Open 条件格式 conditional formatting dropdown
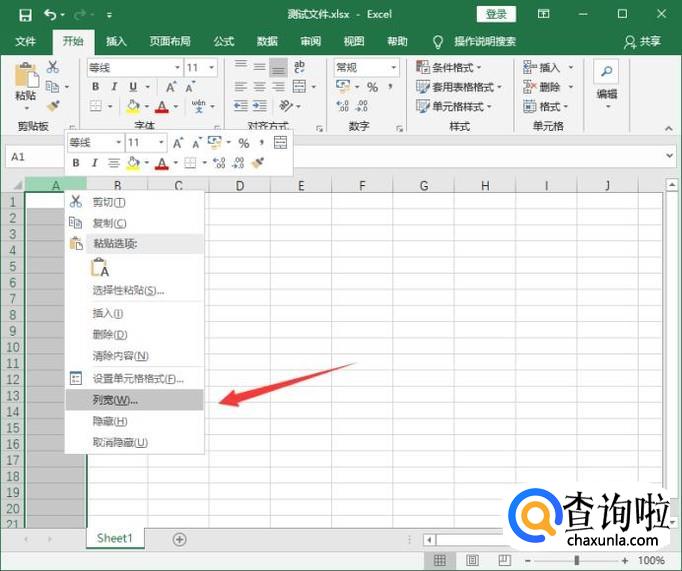The height and width of the screenshot is (571, 682). pos(449,67)
